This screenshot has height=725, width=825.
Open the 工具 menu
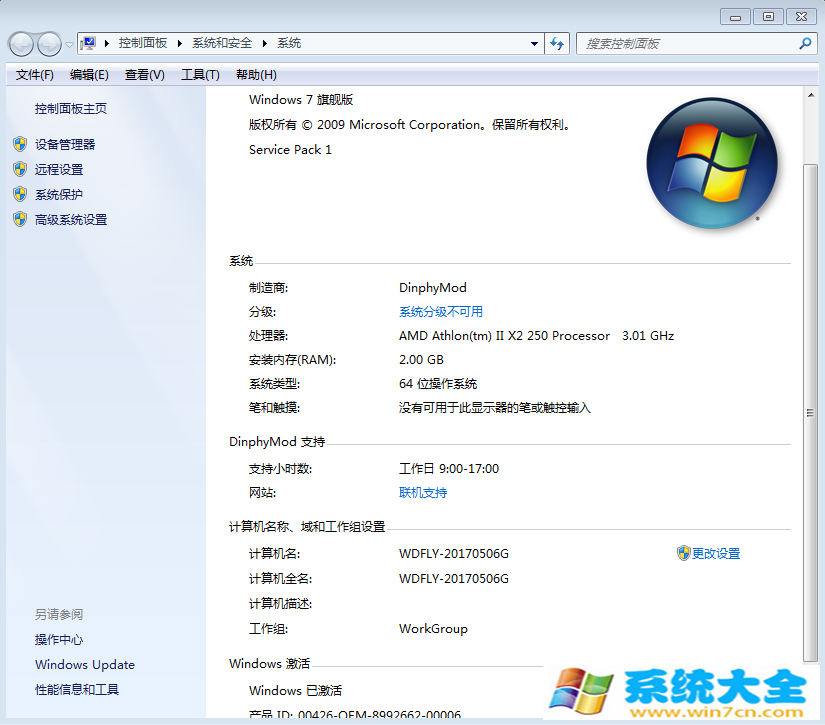click(199, 74)
